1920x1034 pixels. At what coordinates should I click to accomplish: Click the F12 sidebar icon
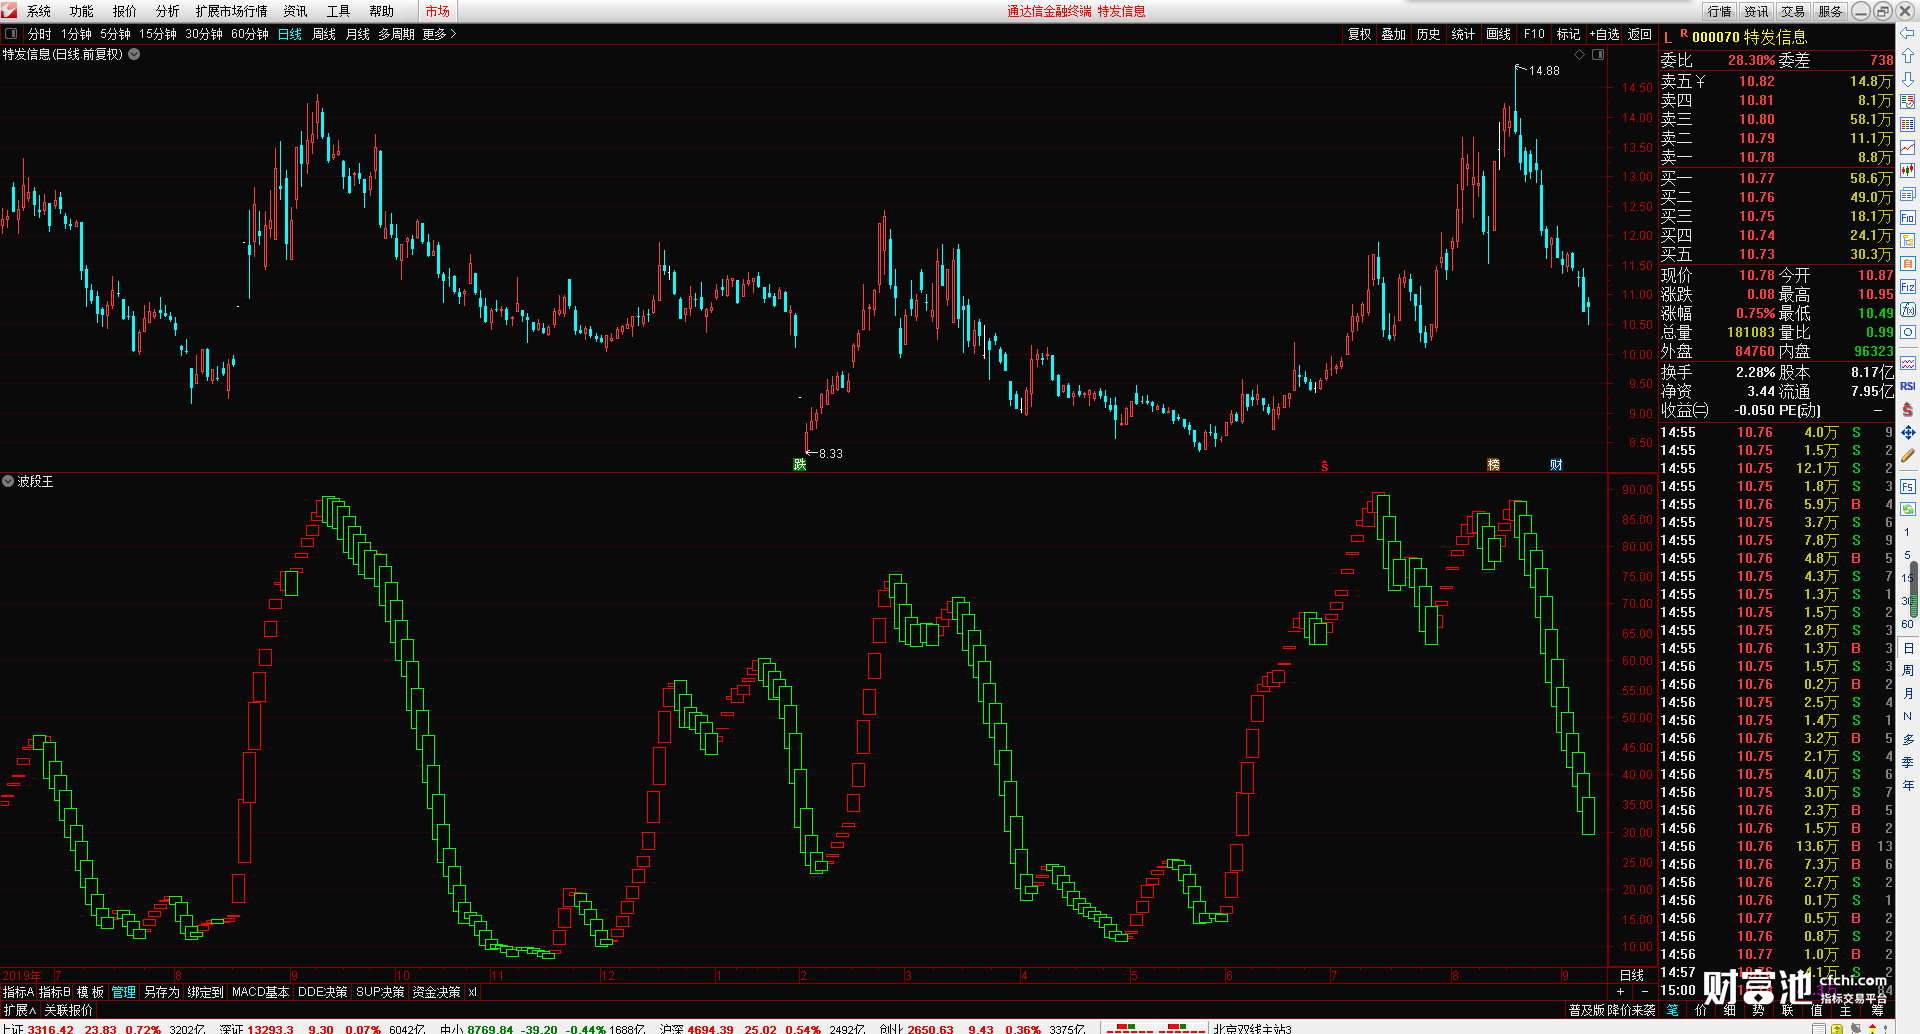(x=1908, y=287)
